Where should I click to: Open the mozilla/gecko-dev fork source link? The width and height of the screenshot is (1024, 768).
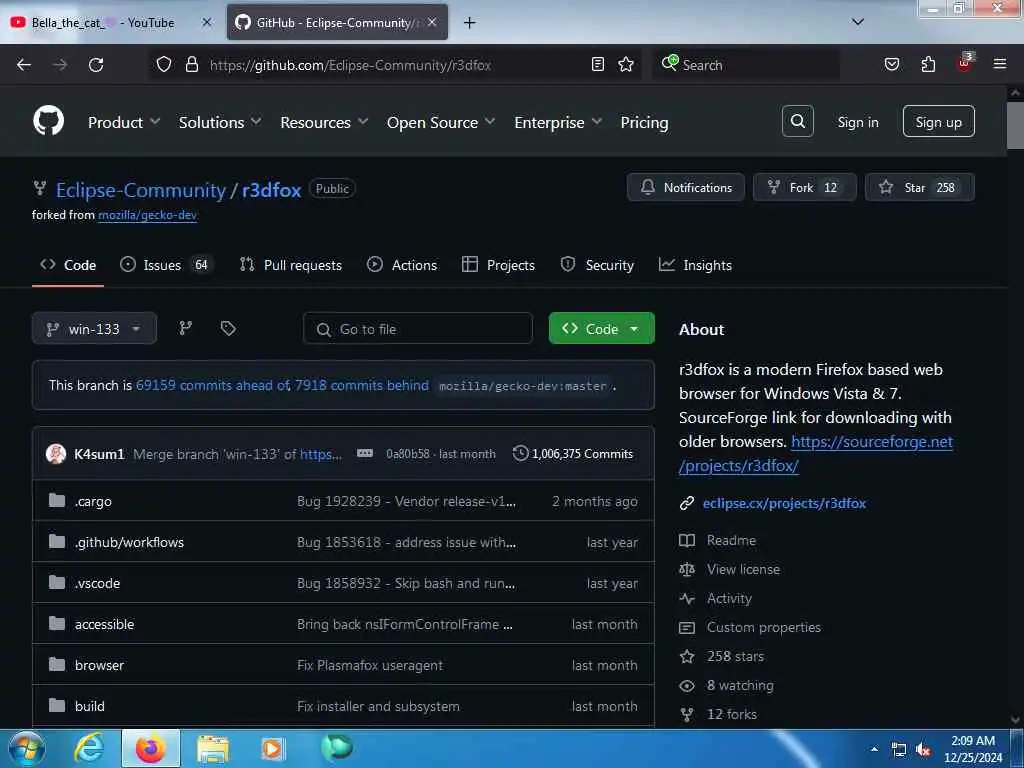point(148,215)
